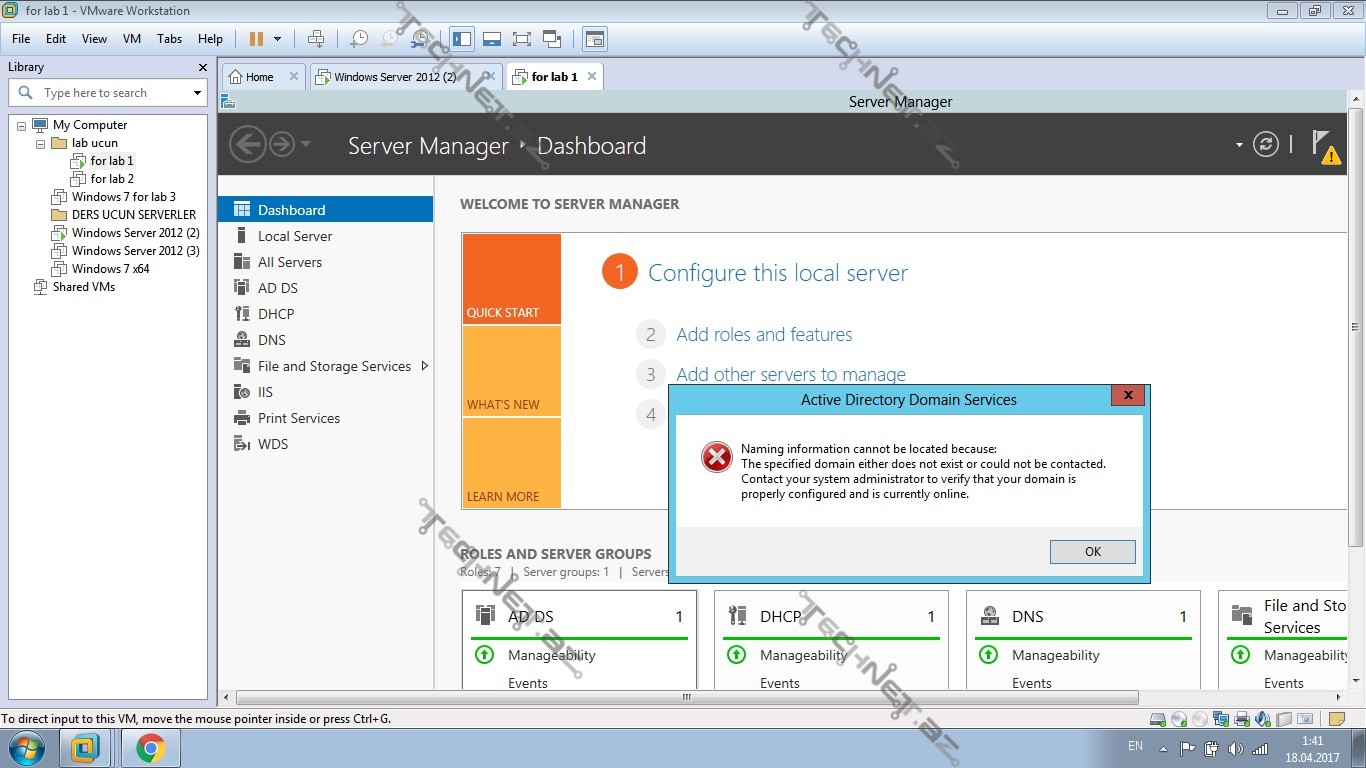
Task: Take a snapshot of this virtual machine
Action: click(x=358, y=39)
